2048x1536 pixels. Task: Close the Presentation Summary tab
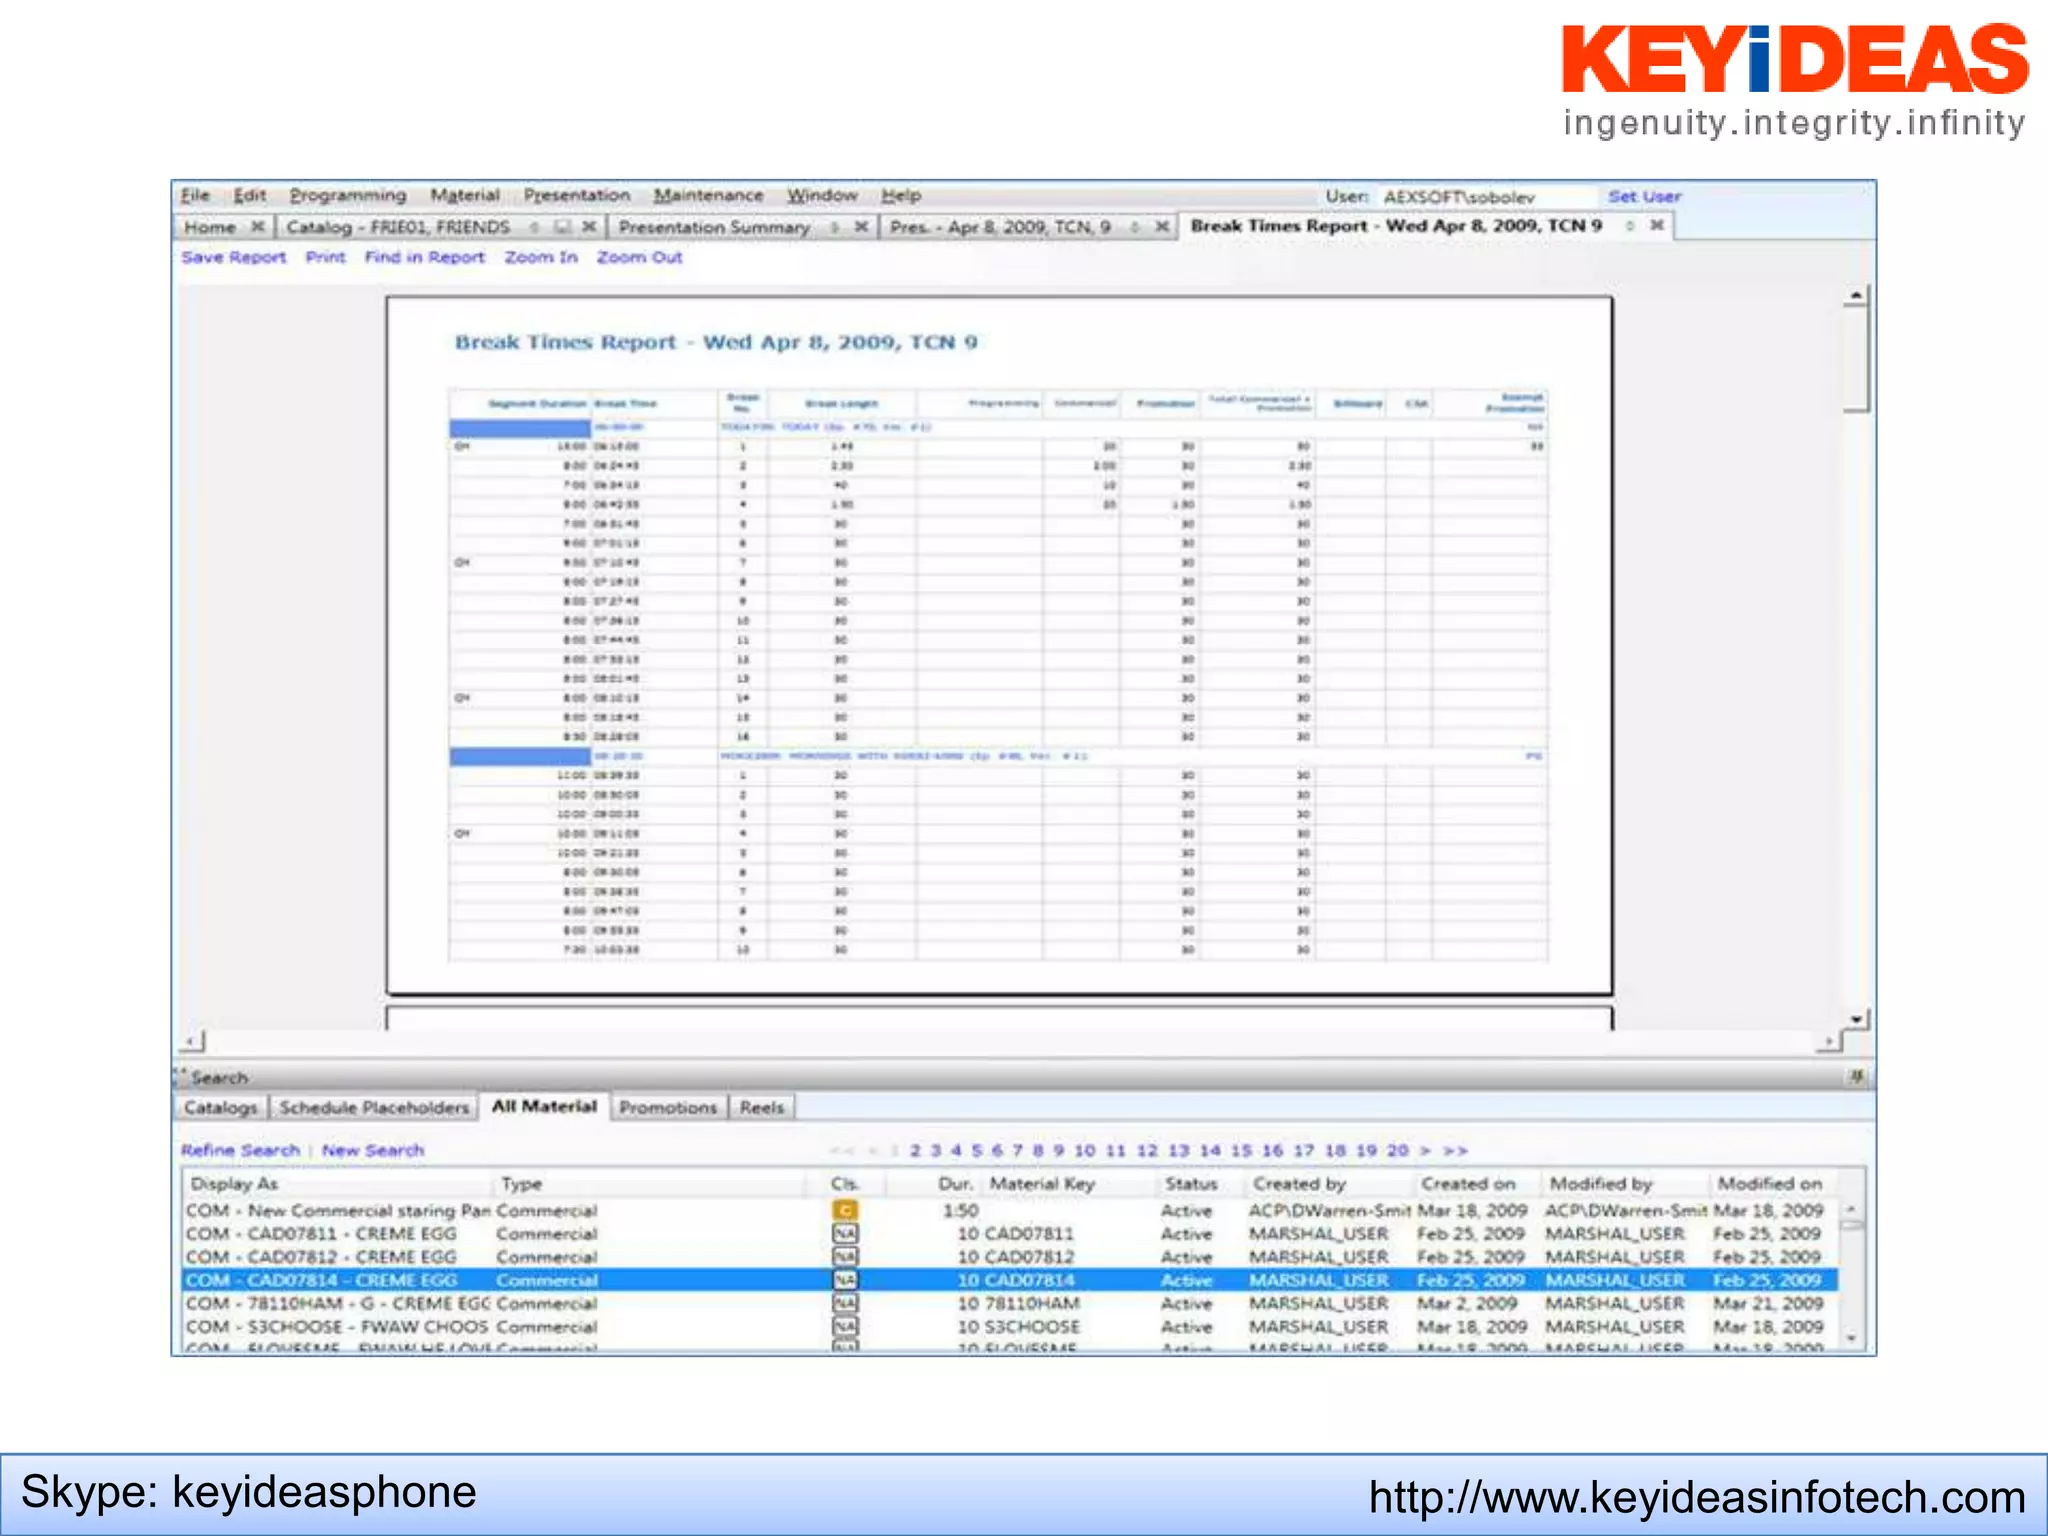click(860, 227)
